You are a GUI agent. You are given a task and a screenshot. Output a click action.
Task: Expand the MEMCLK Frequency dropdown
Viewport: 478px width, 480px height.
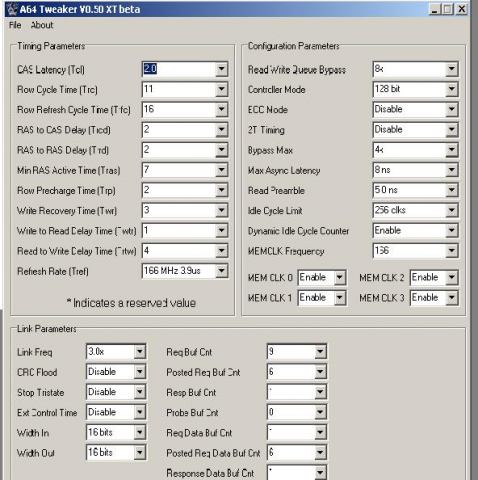(x=451, y=251)
